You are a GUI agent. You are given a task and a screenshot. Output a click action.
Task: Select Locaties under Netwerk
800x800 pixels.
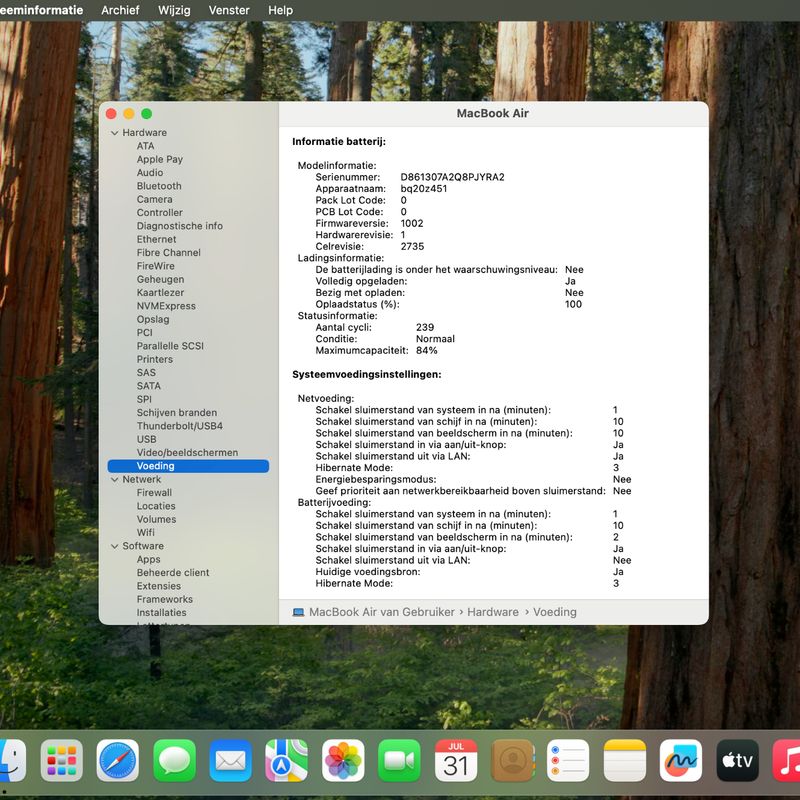tap(156, 506)
